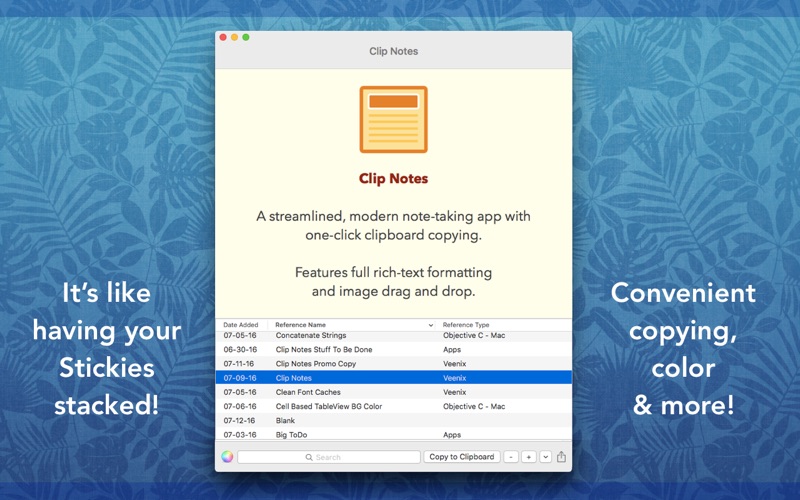The image size is (800, 500).
Task: Select the Clean Font Caches entry
Action: 393,392
